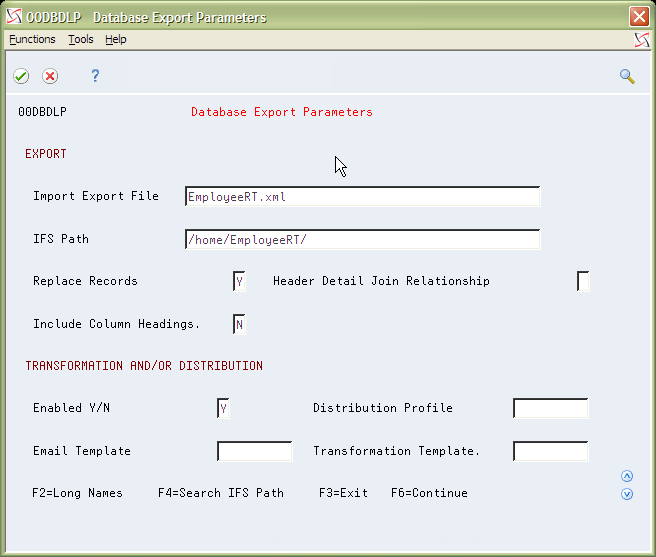Click the magnifying glass search icon
This screenshot has width=656, height=557.
coord(627,76)
